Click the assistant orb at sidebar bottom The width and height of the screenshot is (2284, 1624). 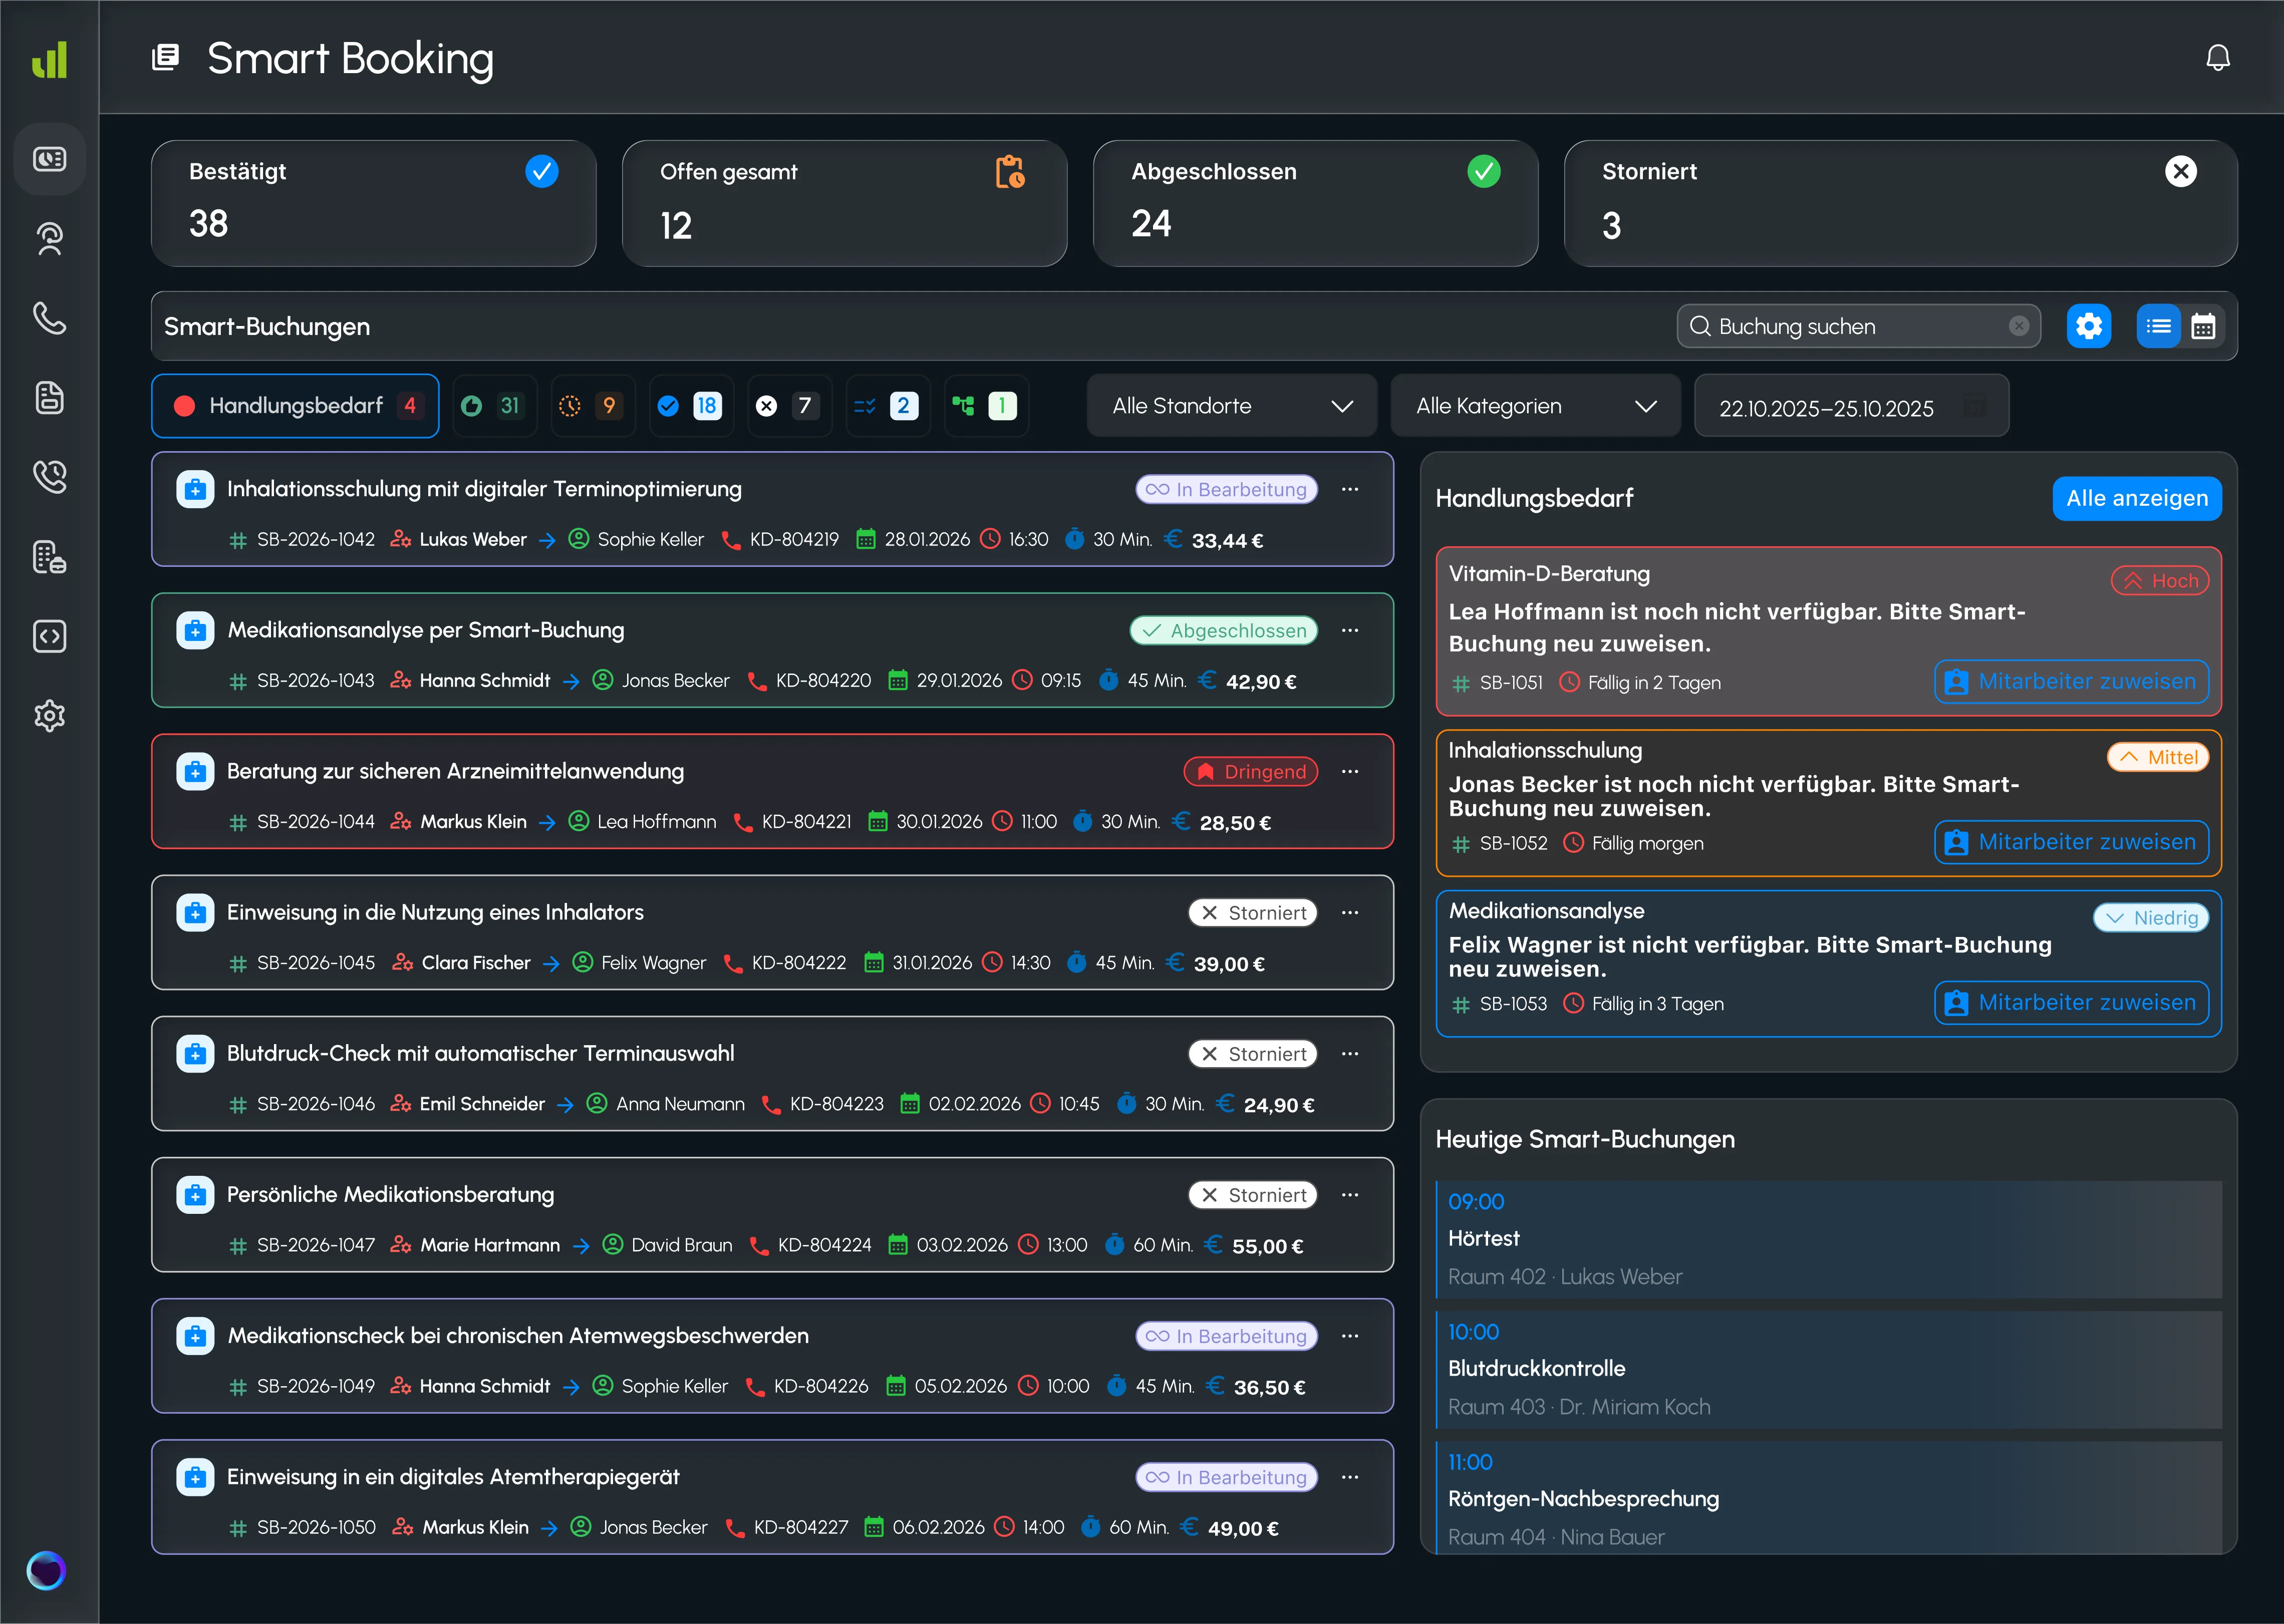(46, 1570)
